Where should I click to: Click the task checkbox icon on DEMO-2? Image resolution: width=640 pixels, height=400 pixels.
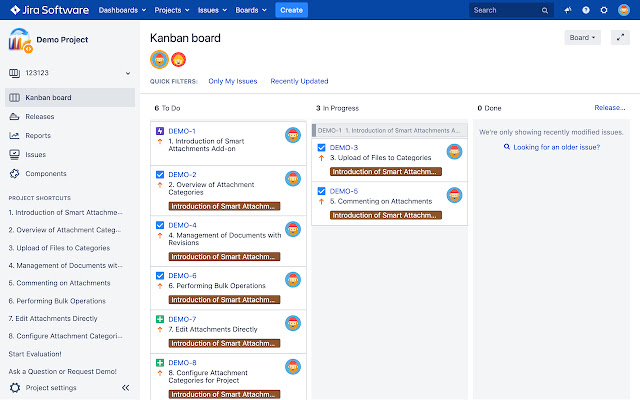tap(160, 175)
